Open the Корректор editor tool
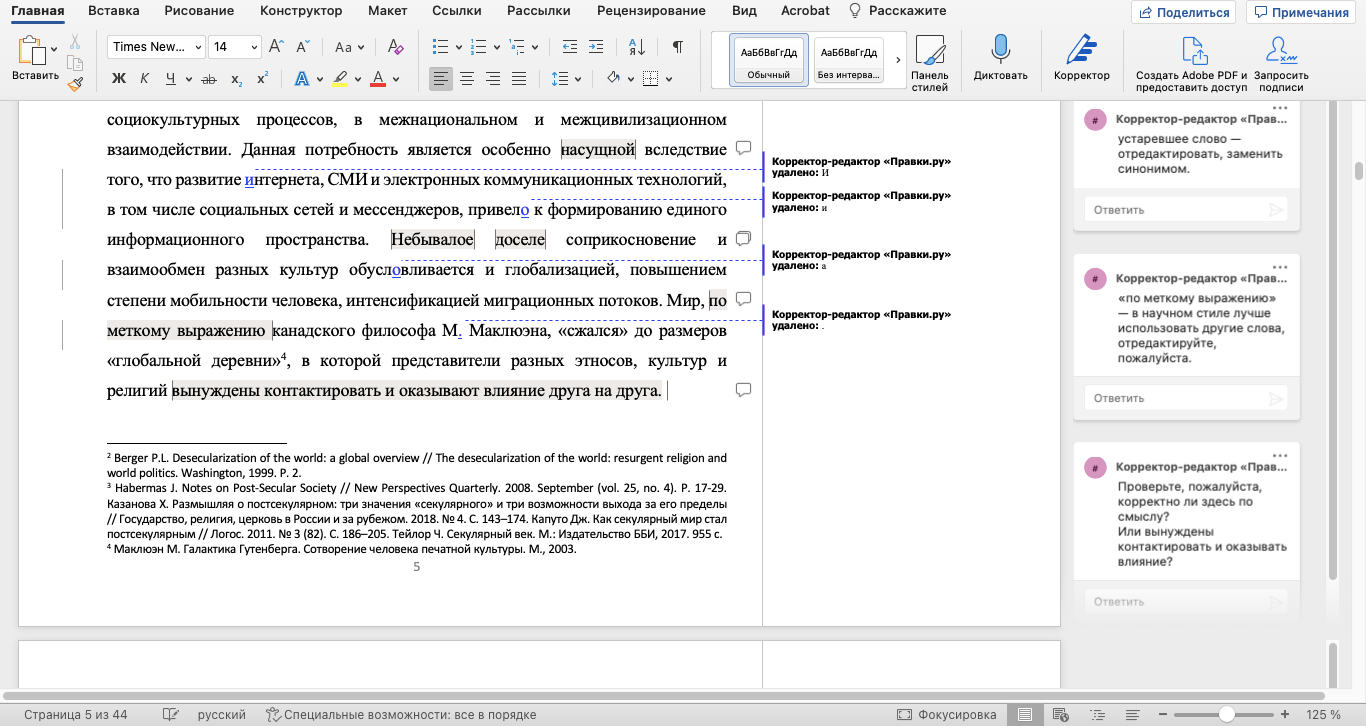 (1082, 57)
